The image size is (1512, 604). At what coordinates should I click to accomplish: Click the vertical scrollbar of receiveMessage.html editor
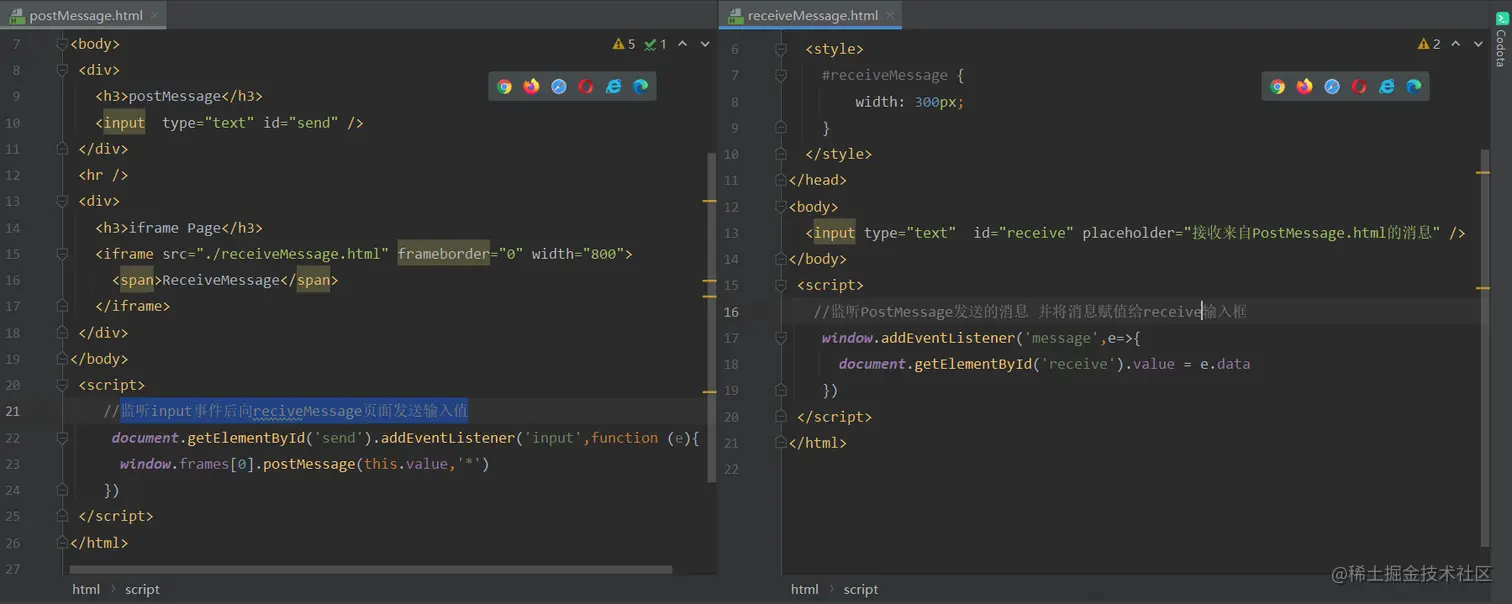1485,350
